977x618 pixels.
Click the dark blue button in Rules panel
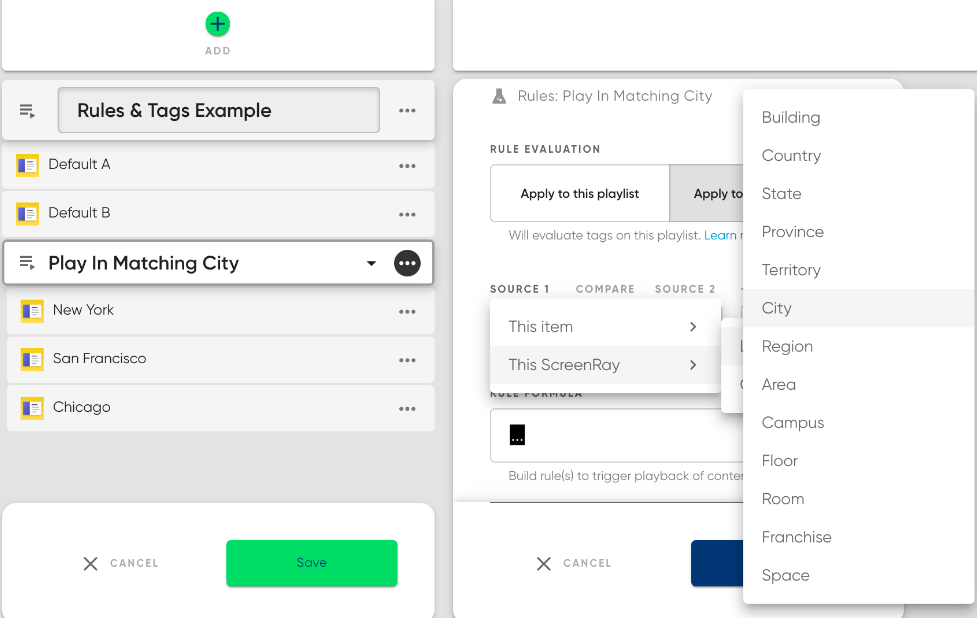[x=717, y=563]
